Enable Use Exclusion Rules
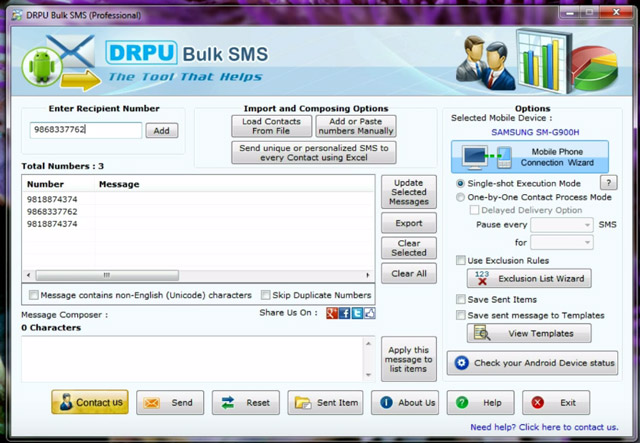The width and height of the screenshot is (640, 443). 460,260
